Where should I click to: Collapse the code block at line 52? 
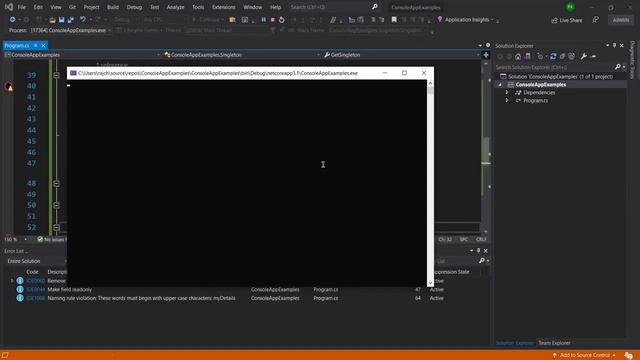(57, 227)
